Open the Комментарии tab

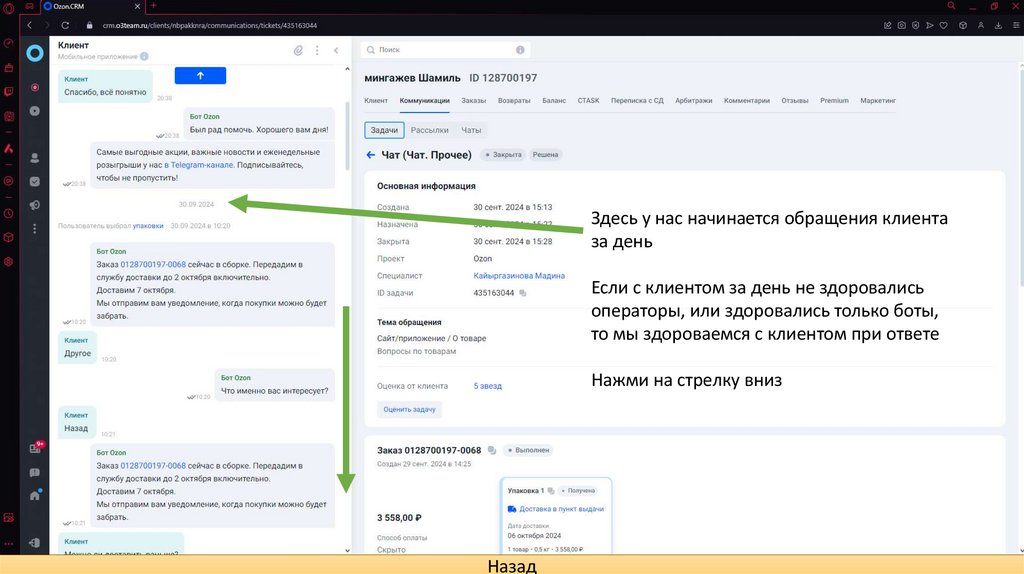pos(746,101)
